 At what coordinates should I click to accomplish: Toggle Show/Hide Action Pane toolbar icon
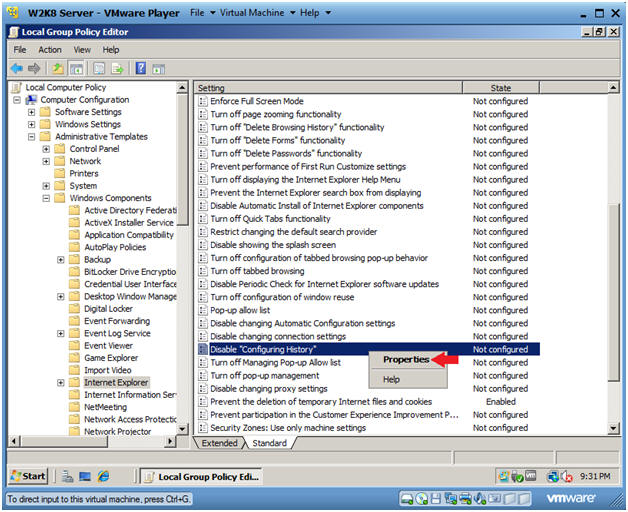[159, 69]
